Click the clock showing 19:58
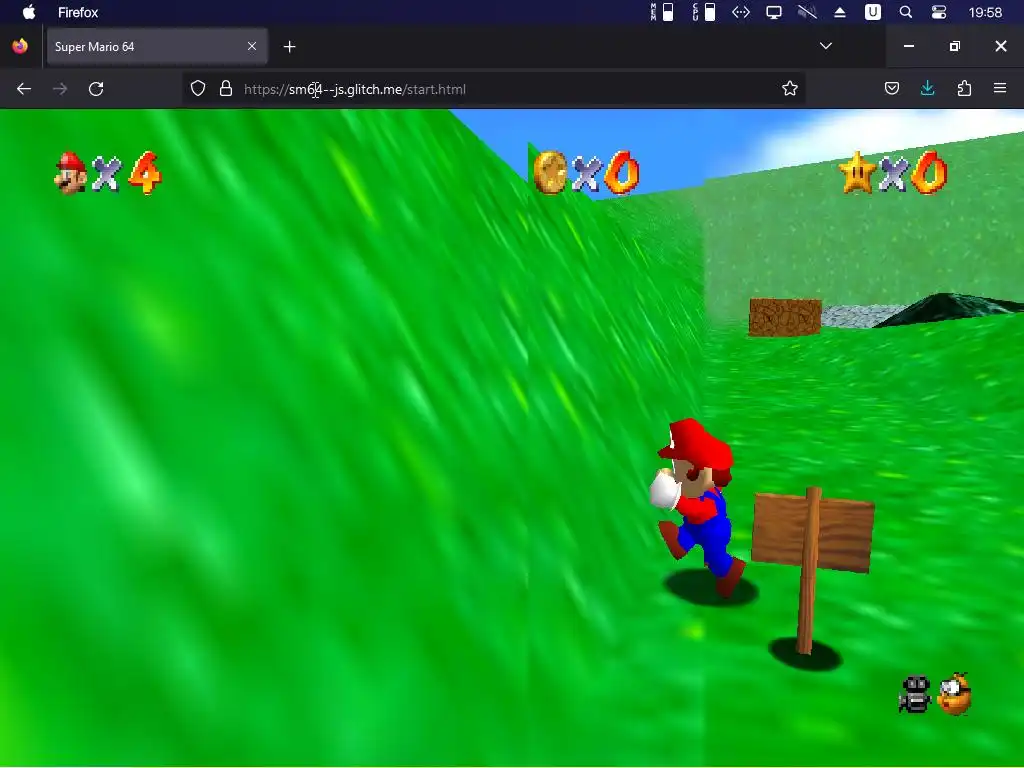The height and width of the screenshot is (768, 1024). (985, 12)
